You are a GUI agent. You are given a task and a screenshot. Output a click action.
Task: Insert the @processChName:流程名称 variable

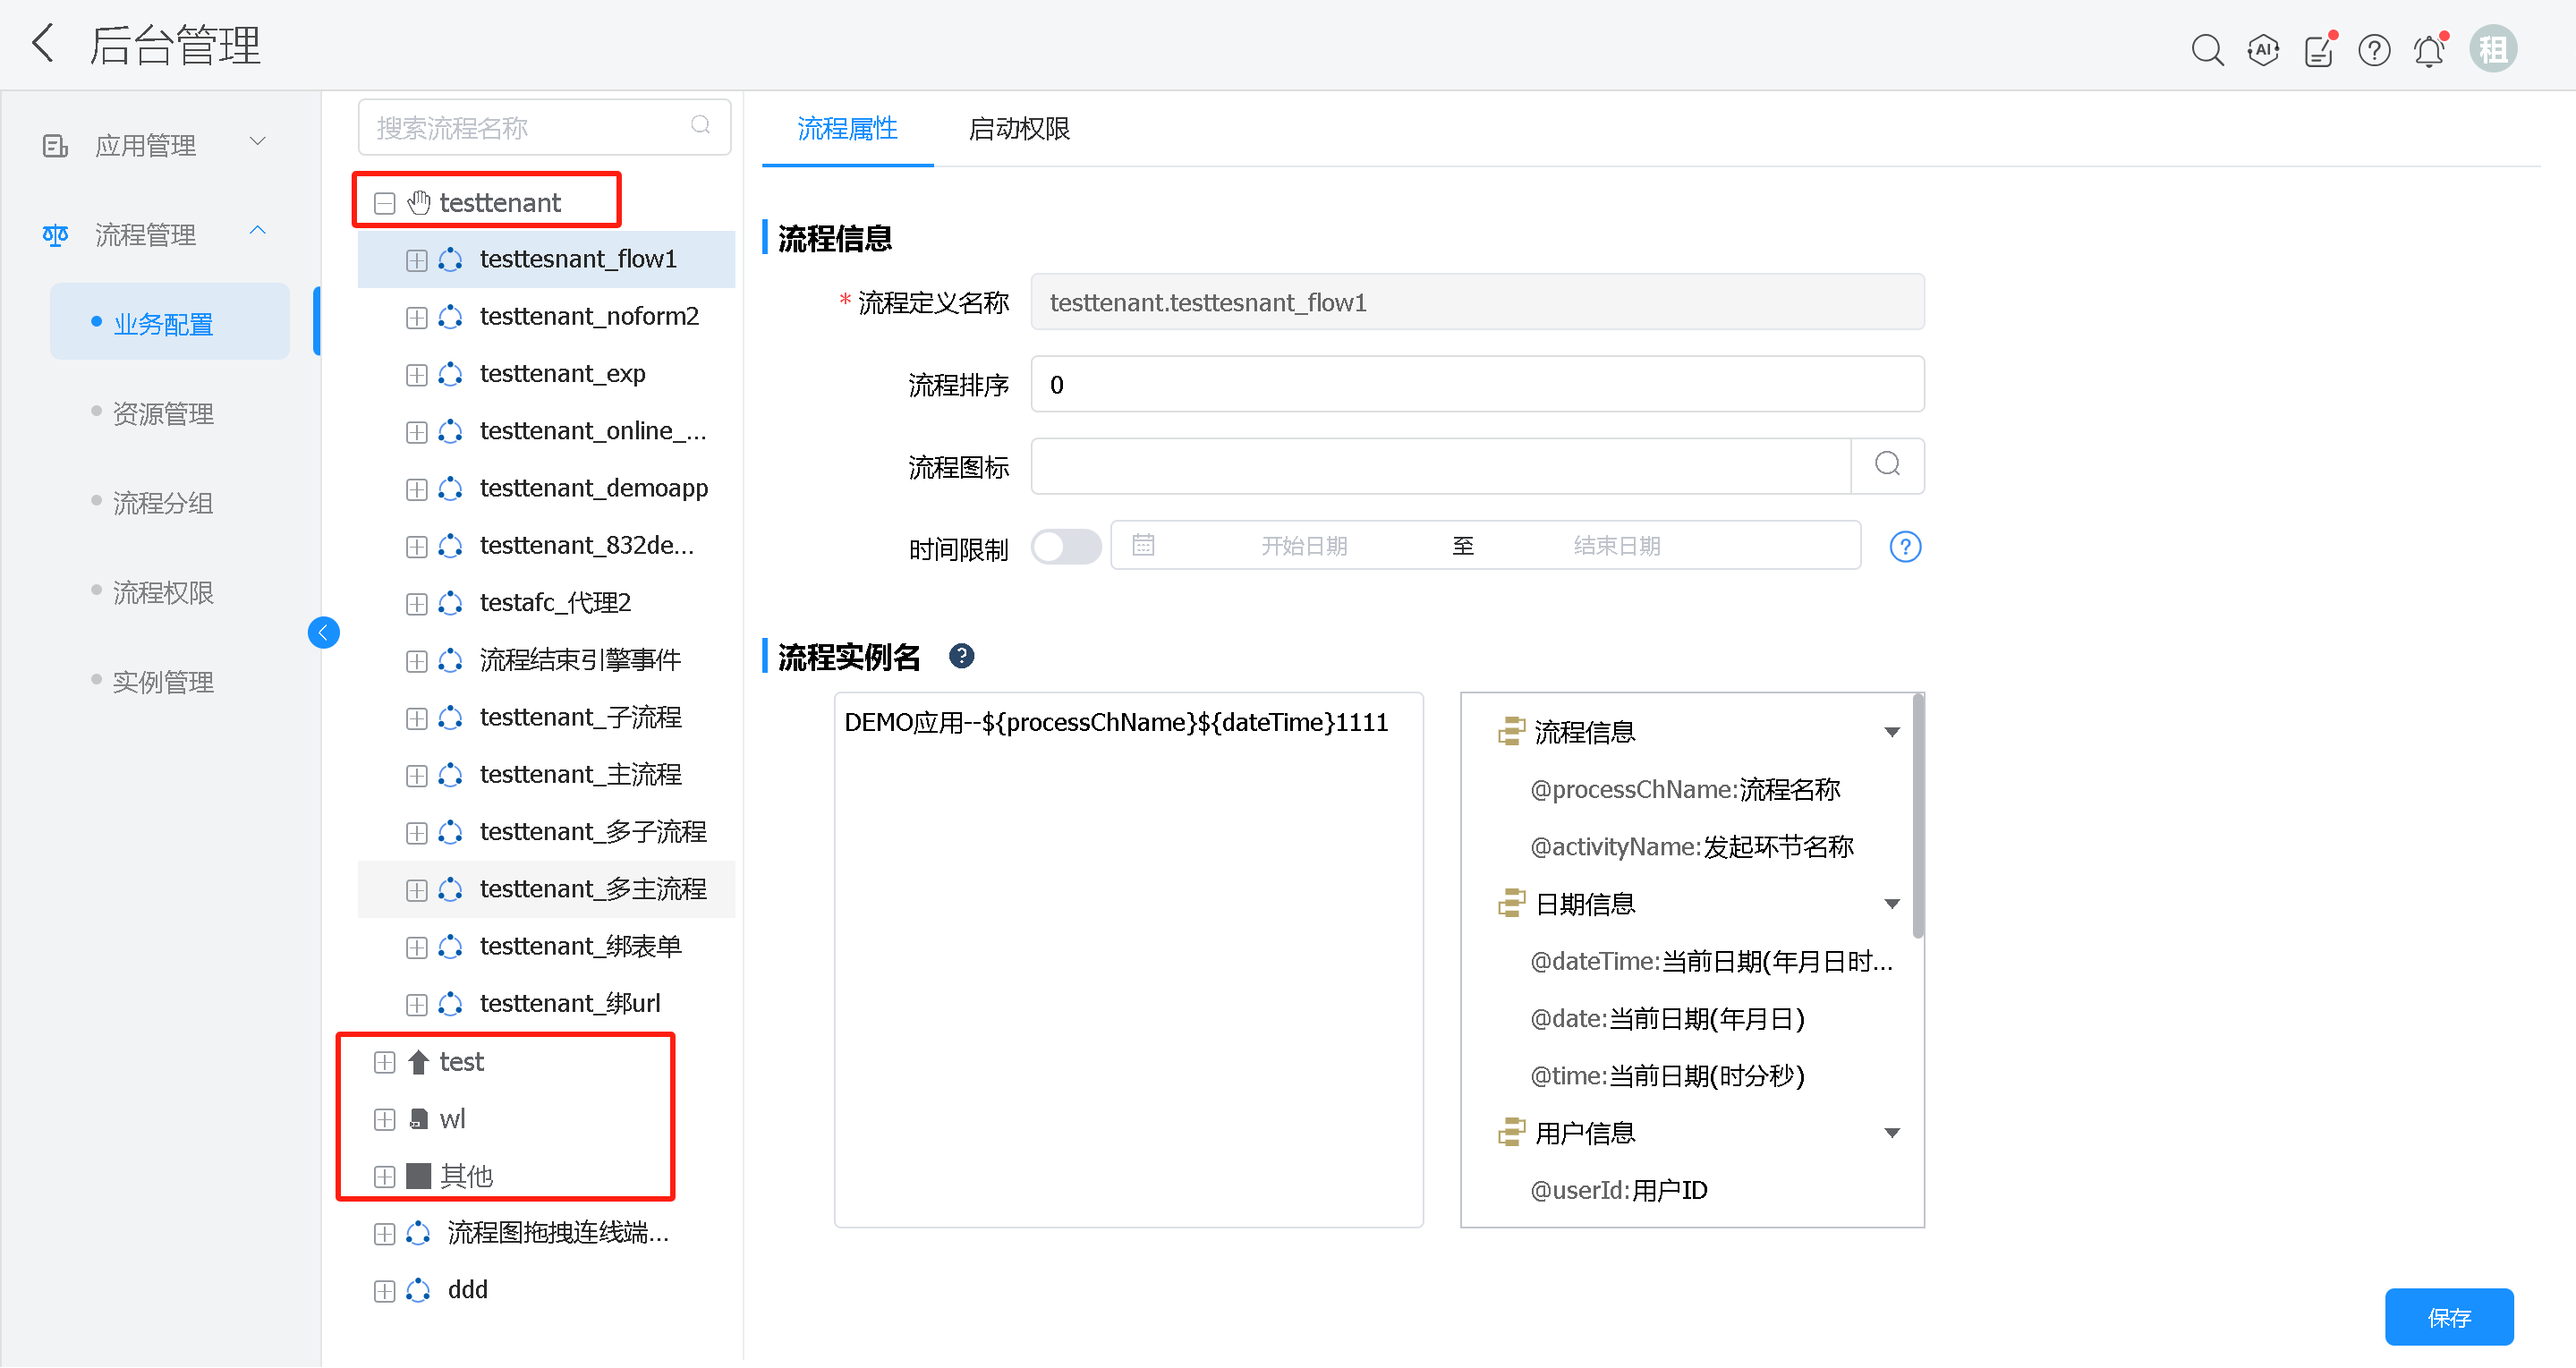1684,789
